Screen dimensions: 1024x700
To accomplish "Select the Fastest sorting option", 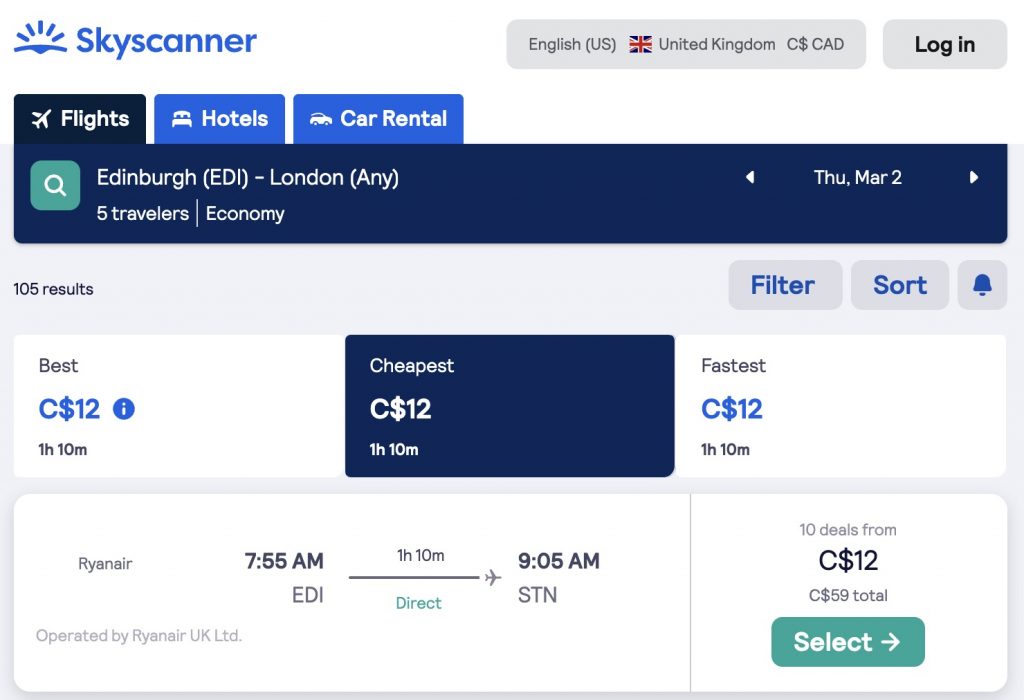I will [x=841, y=406].
